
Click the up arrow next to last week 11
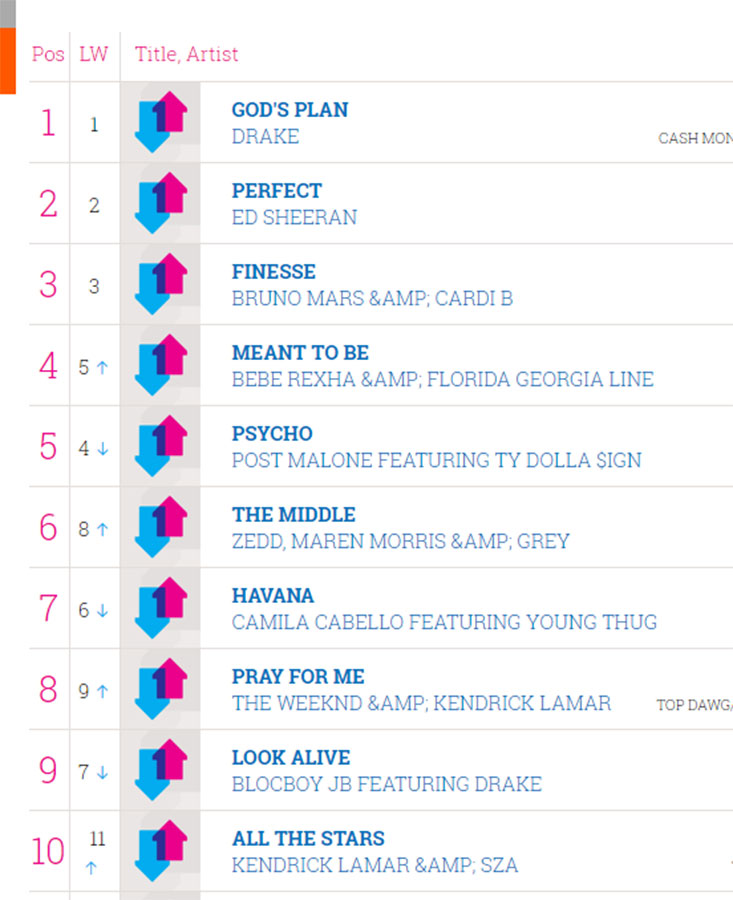tap(91, 868)
